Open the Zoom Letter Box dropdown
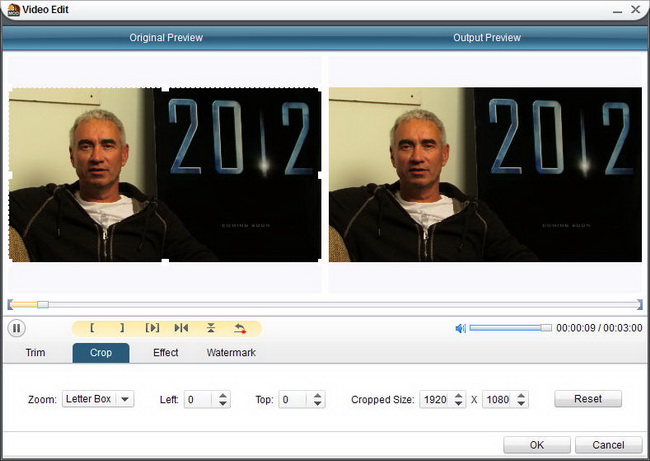The height and width of the screenshot is (461, 650). tap(98, 399)
